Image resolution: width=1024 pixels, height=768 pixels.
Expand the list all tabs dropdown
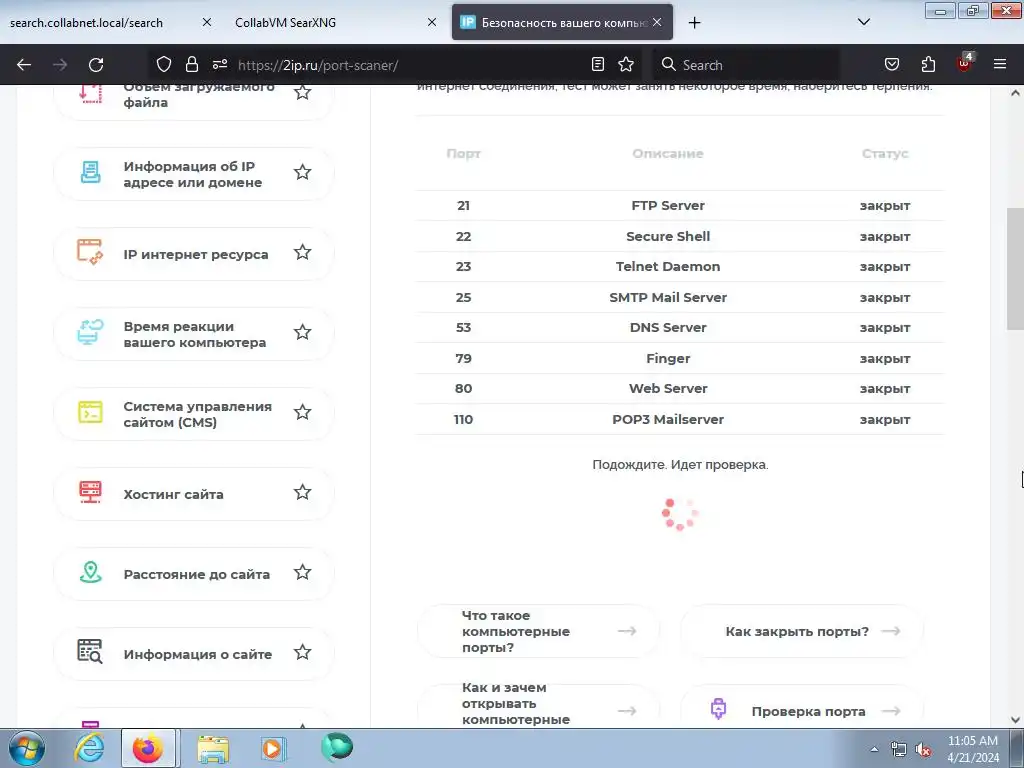[x=863, y=22]
